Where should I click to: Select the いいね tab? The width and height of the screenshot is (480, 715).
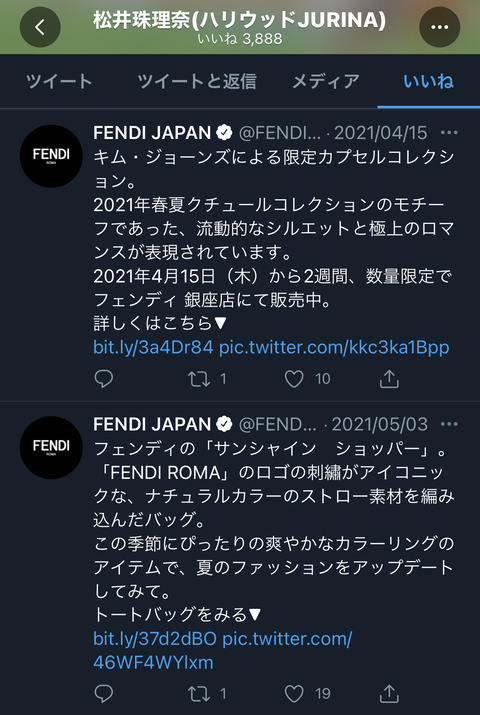[x=428, y=82]
